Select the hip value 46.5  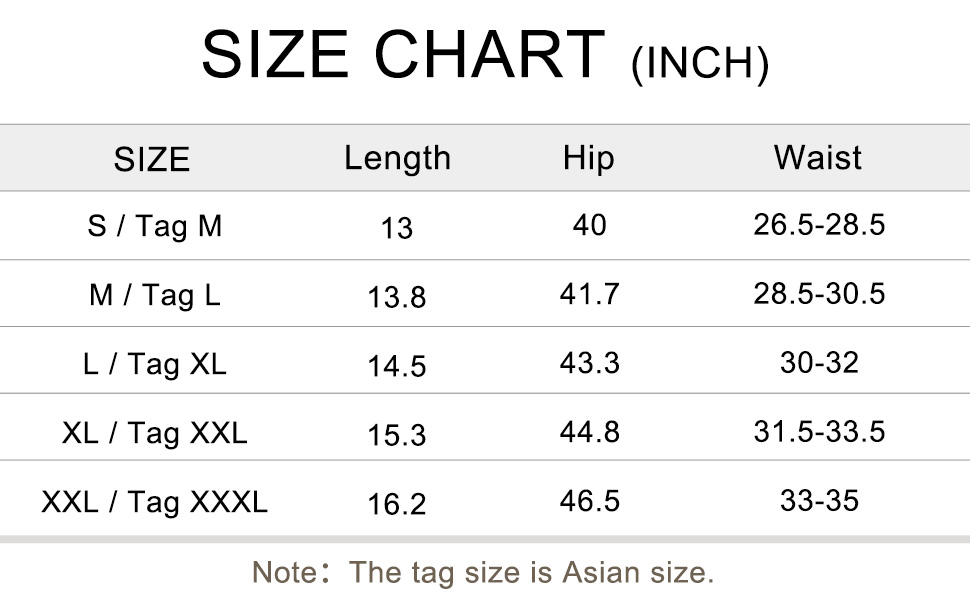589,500
